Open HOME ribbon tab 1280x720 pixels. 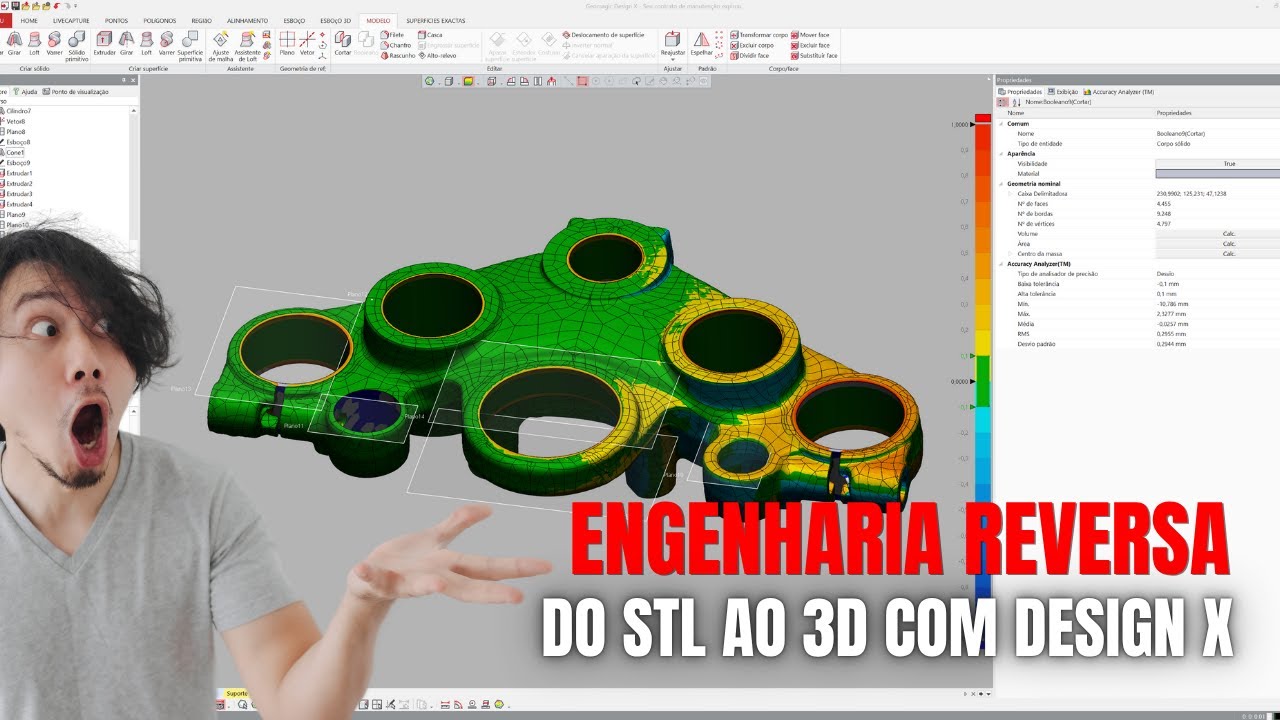(29, 20)
